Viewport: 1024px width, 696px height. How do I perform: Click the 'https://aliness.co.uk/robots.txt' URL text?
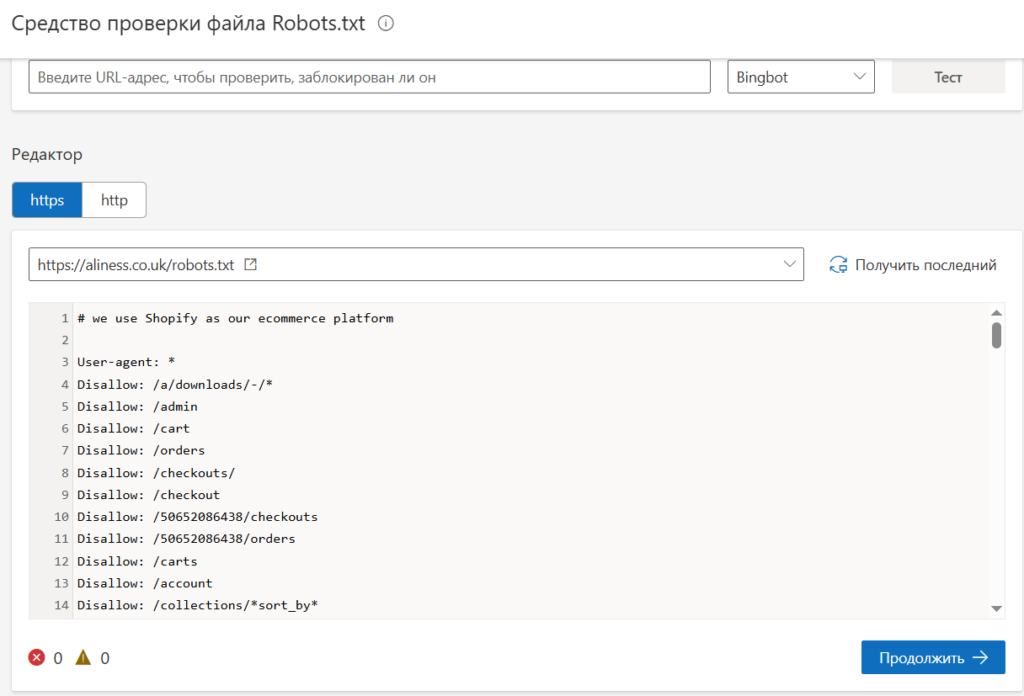[x=136, y=264]
